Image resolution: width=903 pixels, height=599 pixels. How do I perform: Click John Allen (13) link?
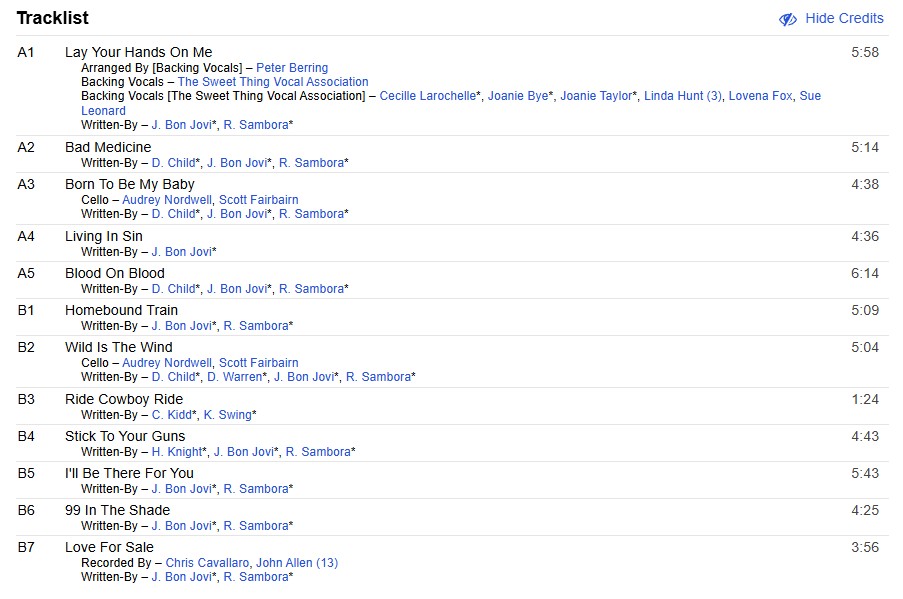coord(297,562)
